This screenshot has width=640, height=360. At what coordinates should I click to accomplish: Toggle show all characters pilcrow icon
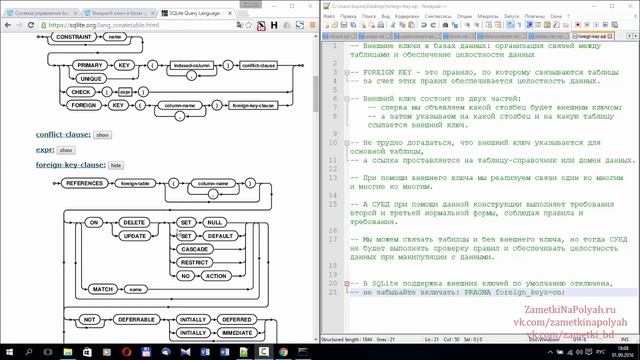(x=519, y=25)
